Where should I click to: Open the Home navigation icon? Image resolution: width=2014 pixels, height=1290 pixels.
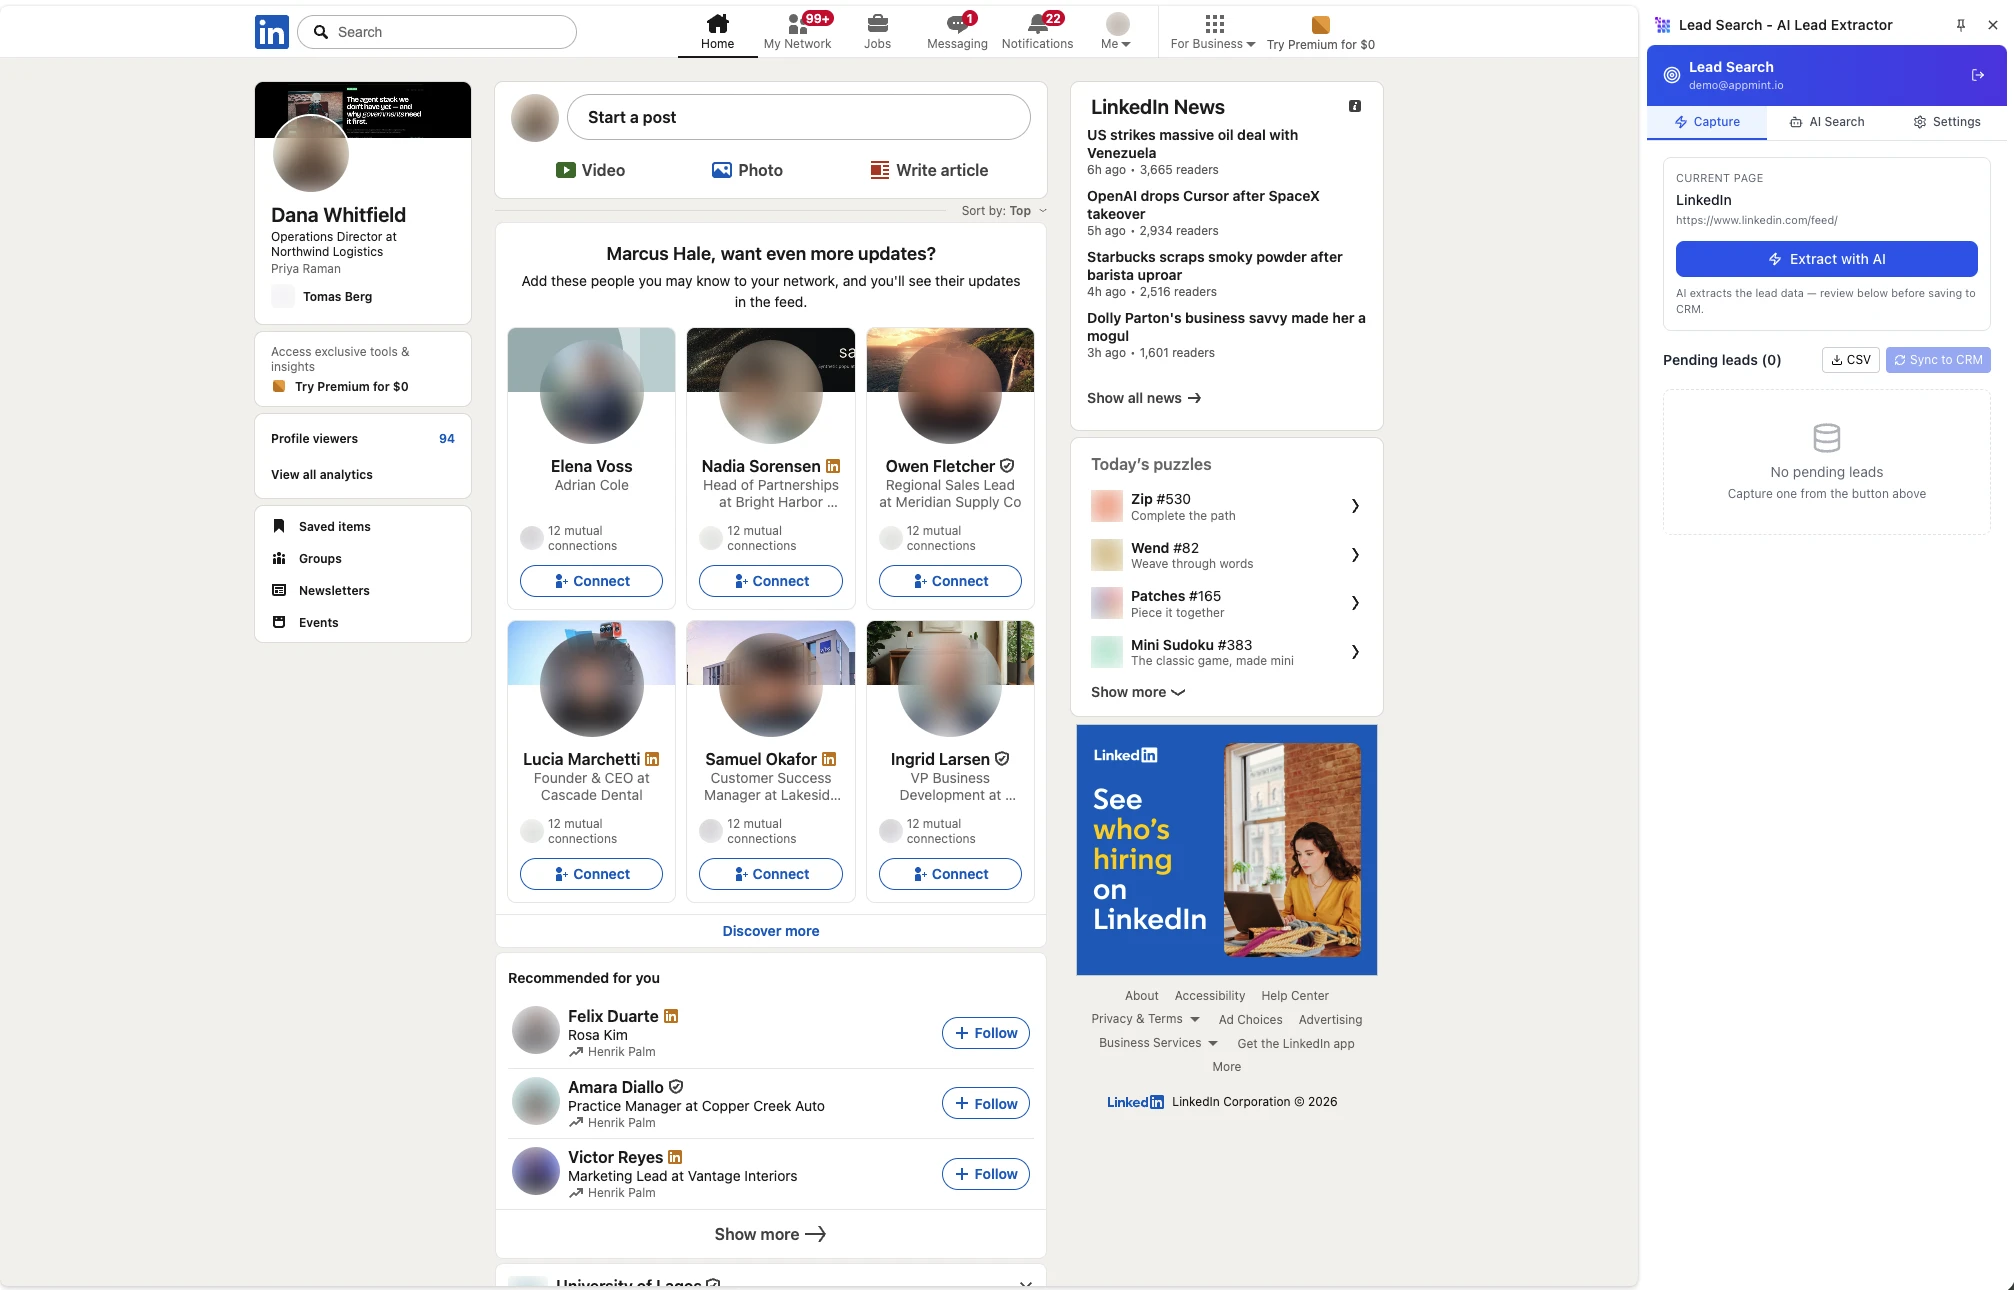(717, 23)
